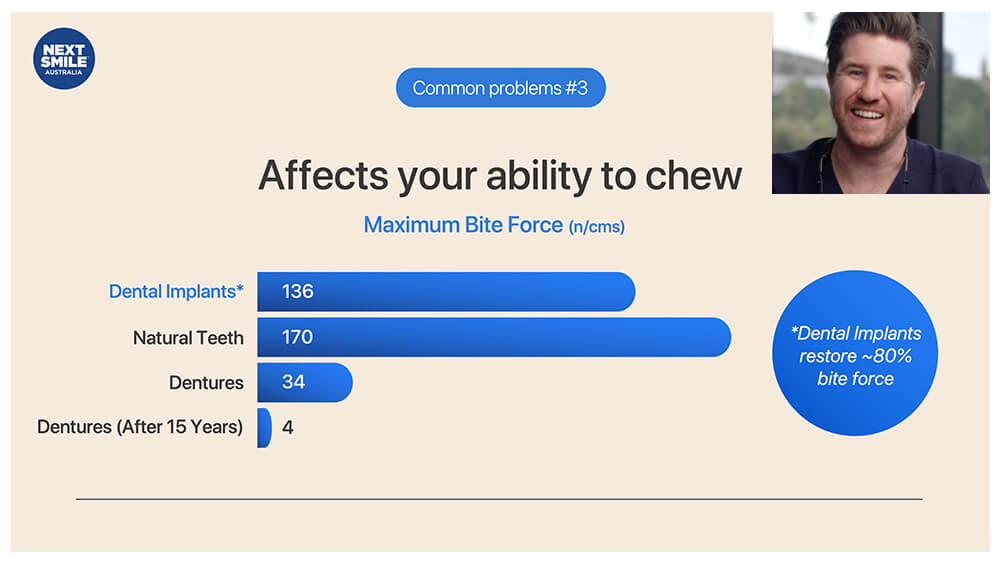This screenshot has width=1001, height=563.
Task: Click the horizontal divider line below chart
Action: click(x=499, y=499)
